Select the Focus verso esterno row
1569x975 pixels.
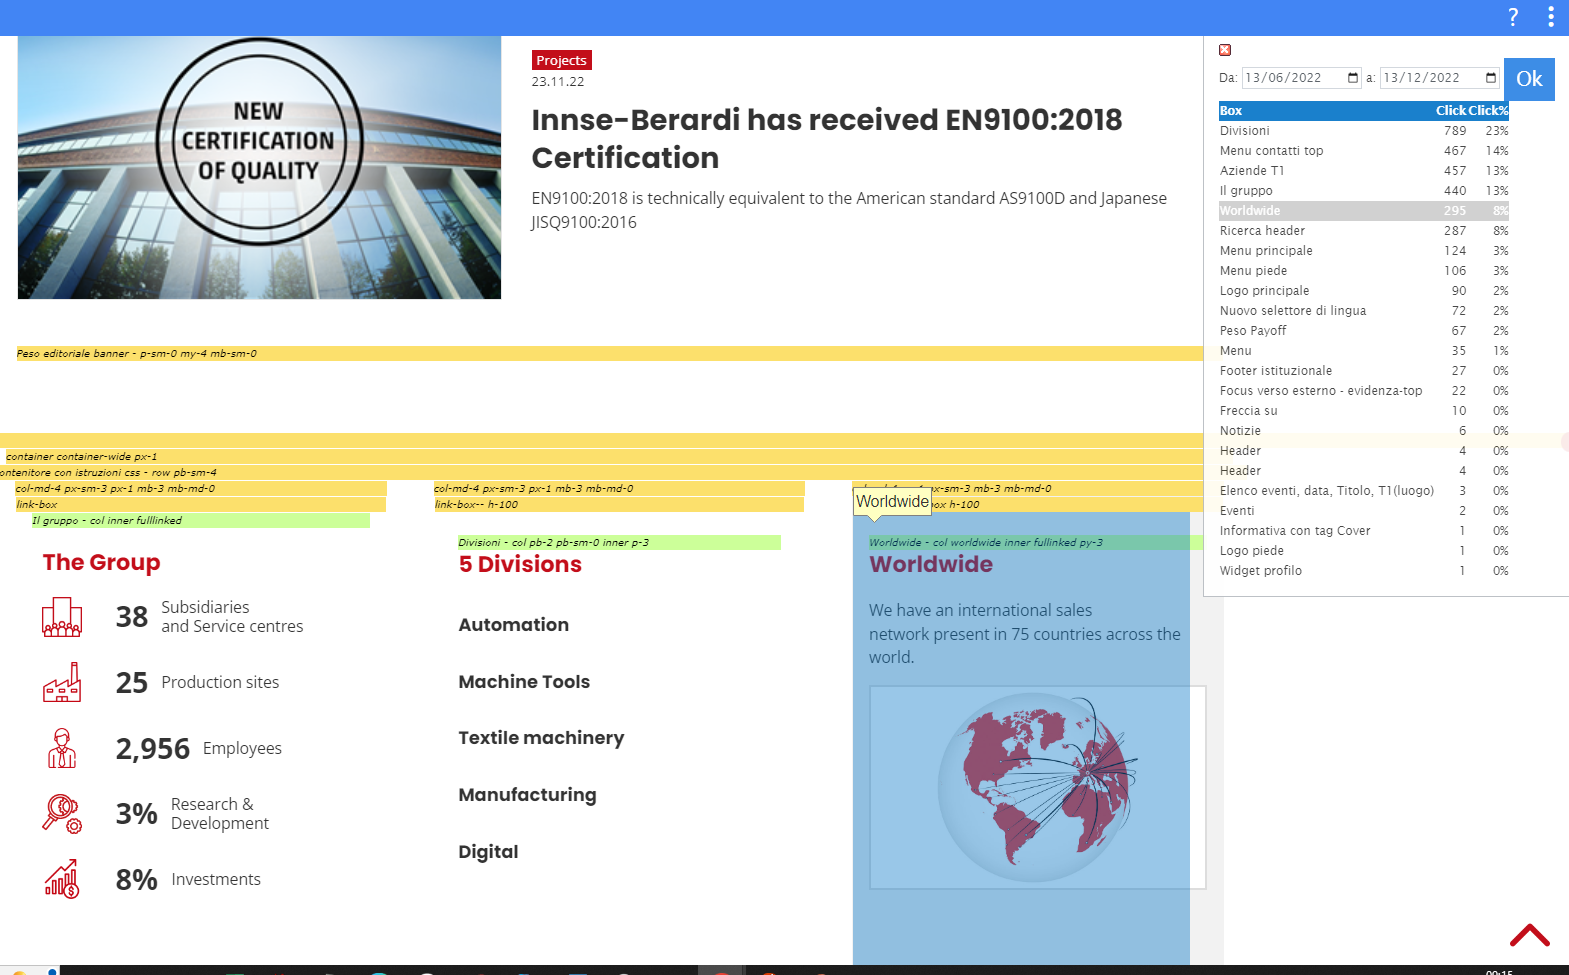coord(1364,391)
